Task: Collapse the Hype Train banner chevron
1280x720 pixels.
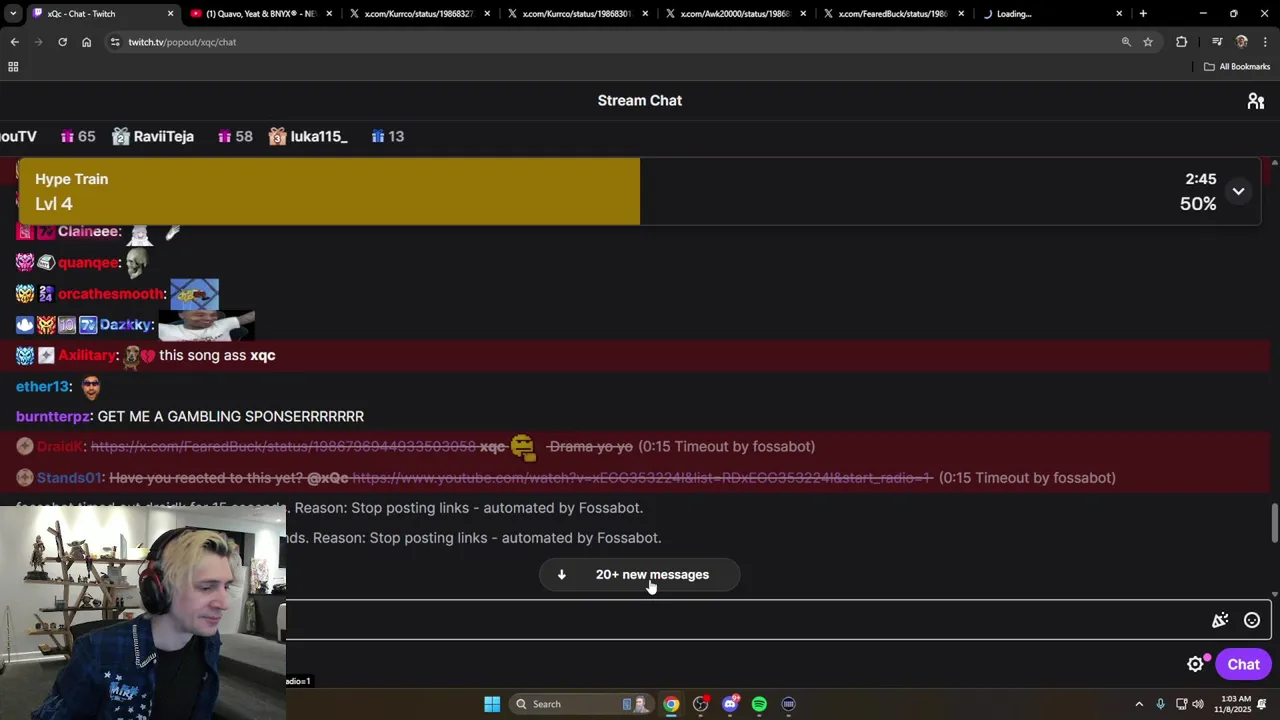Action: tap(1238, 191)
